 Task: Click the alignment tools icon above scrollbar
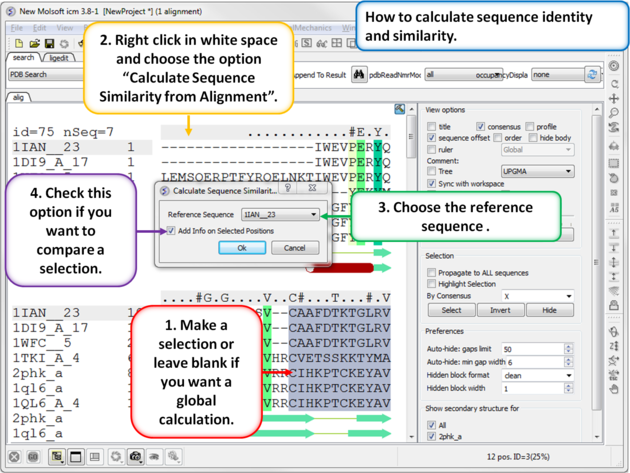point(399,109)
